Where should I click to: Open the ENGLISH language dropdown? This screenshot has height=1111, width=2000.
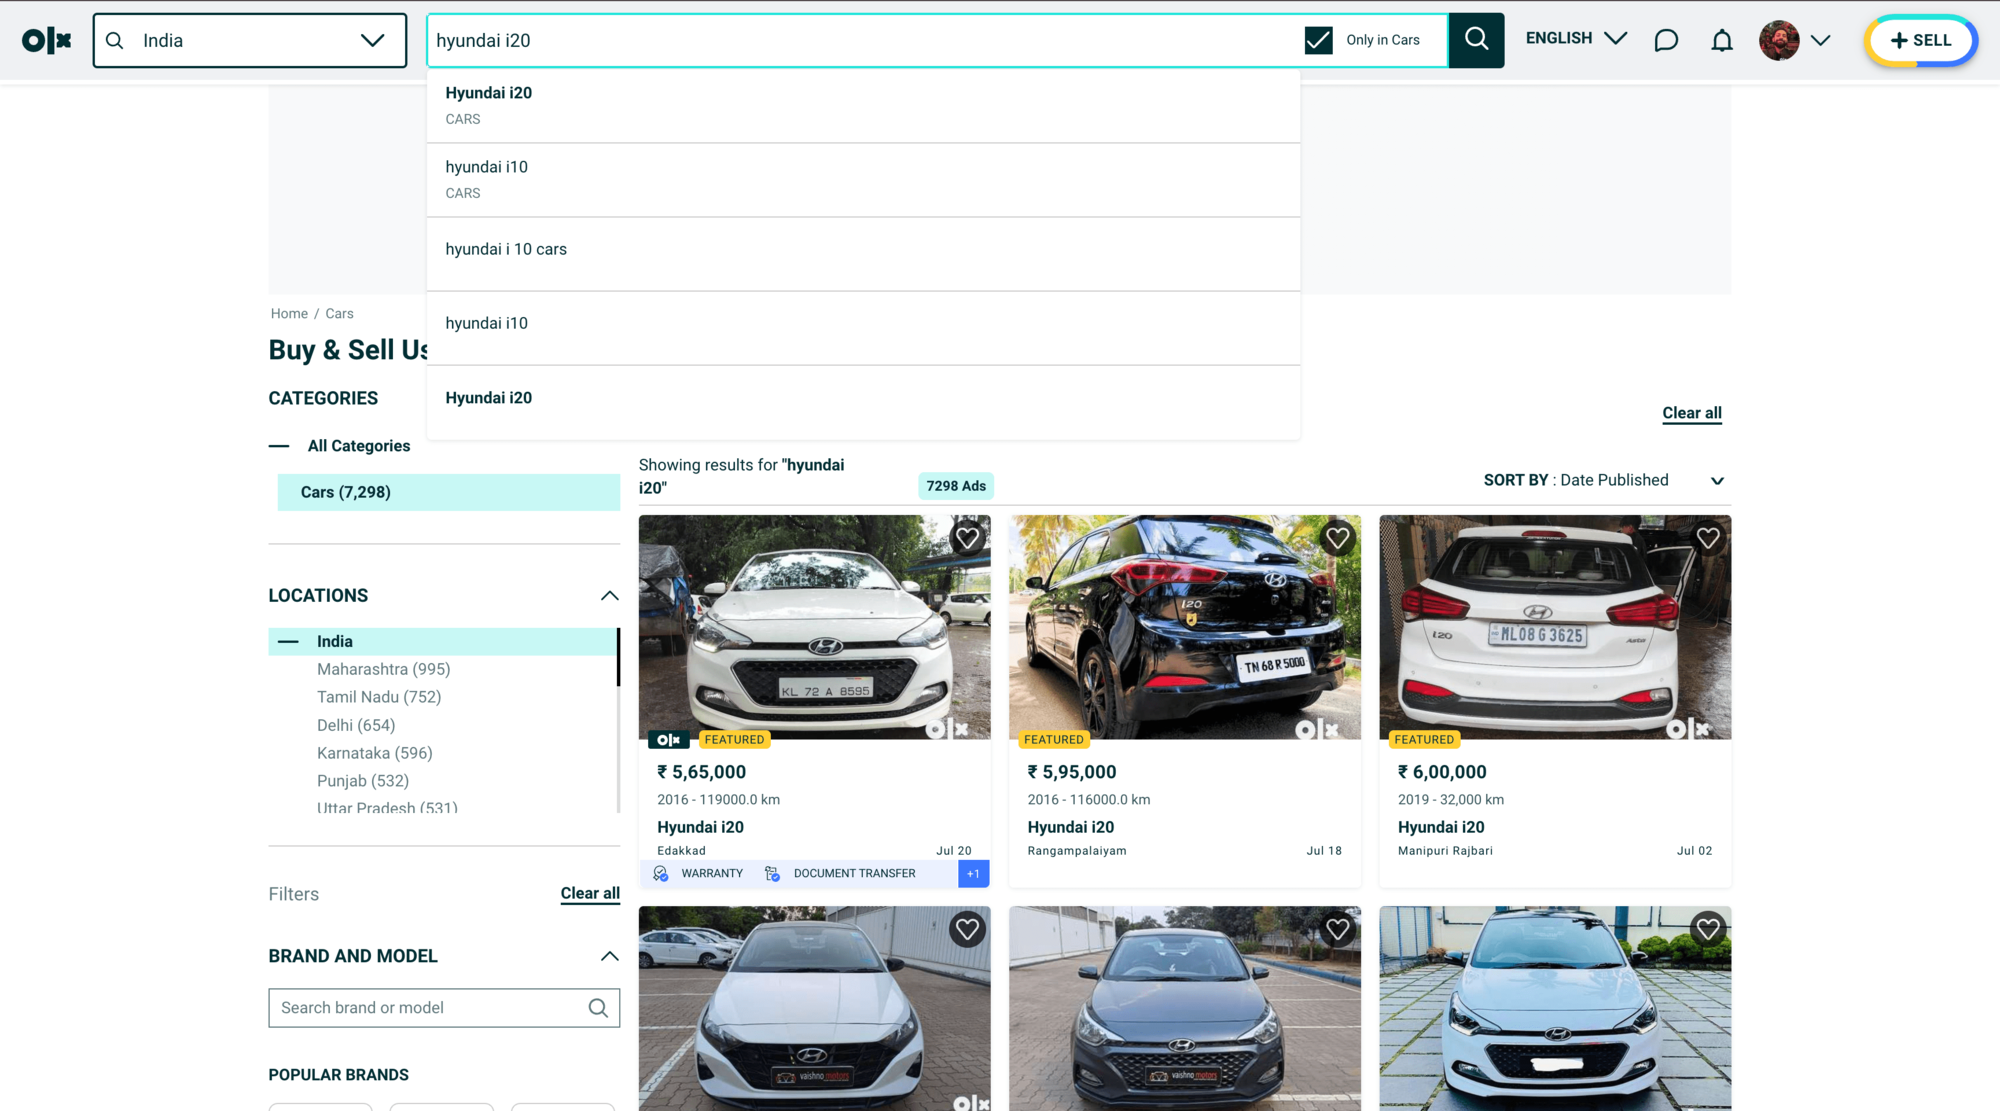[x=1575, y=38]
